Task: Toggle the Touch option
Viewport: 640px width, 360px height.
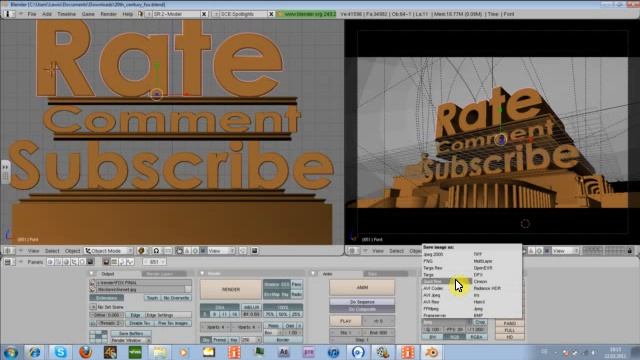Action: pyautogui.click(x=152, y=298)
